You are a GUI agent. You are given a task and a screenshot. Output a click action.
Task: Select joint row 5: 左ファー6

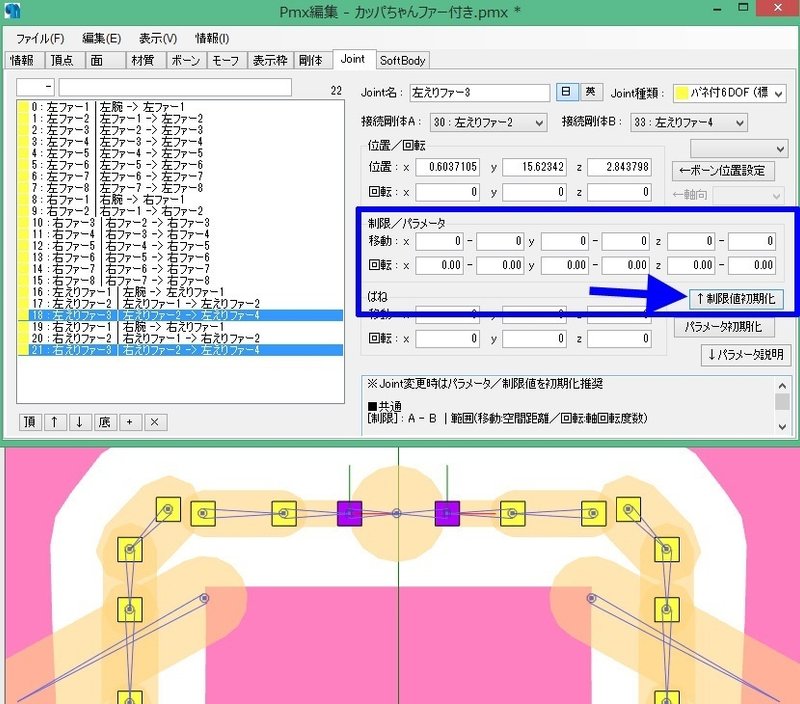point(180,165)
